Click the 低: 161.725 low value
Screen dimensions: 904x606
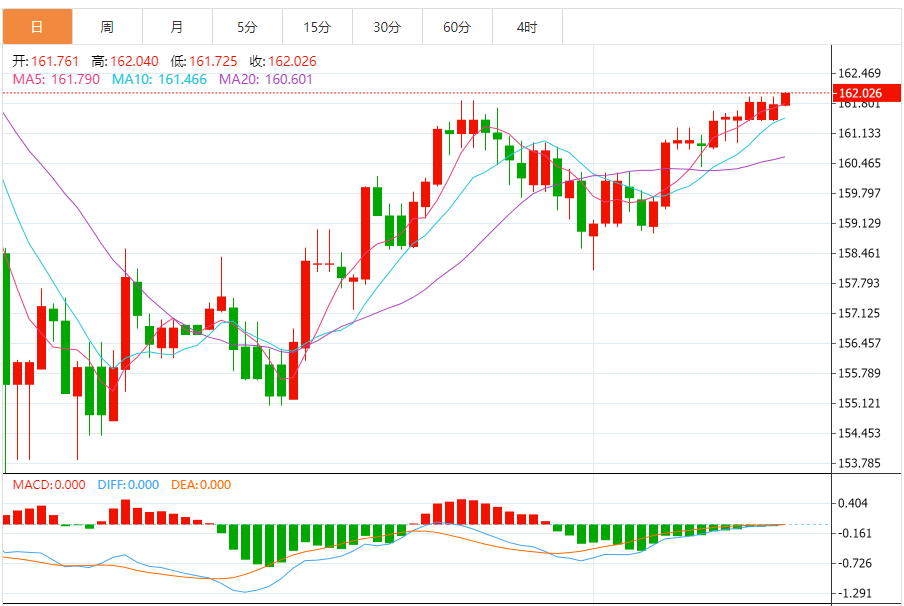204,61
